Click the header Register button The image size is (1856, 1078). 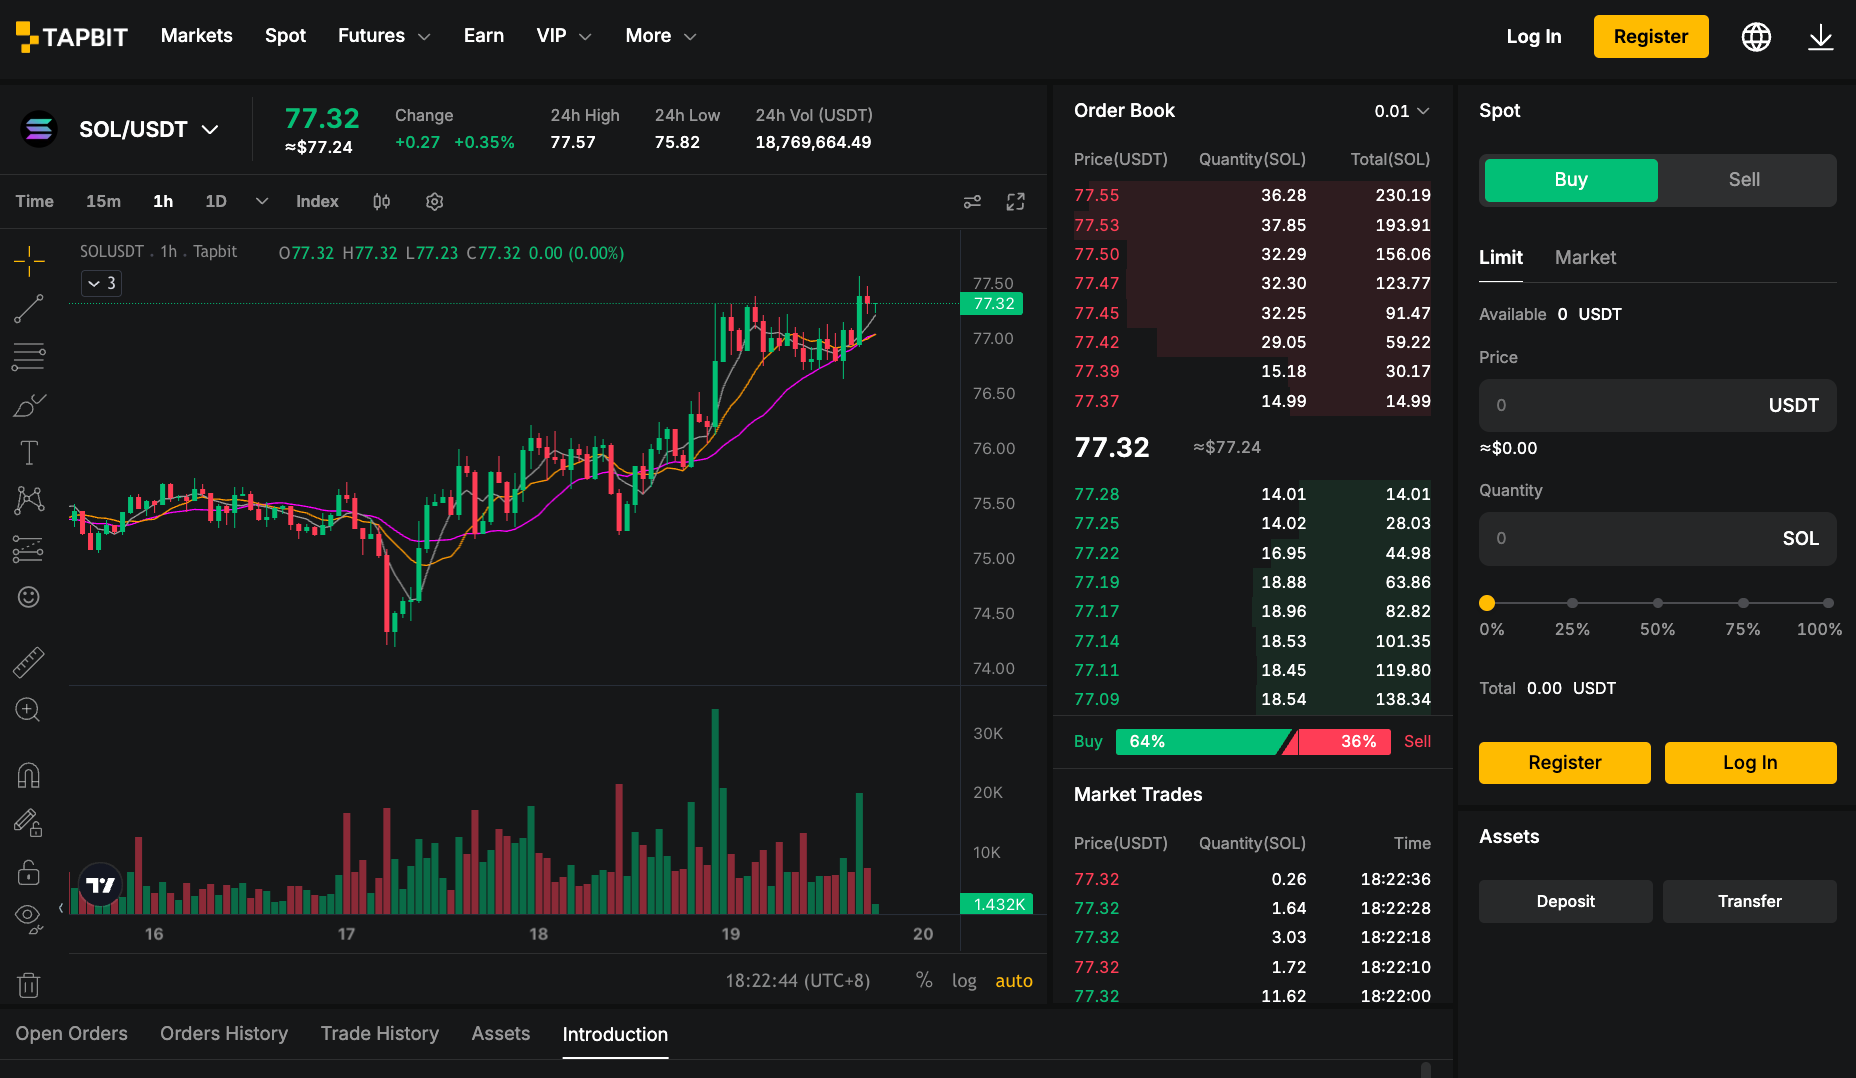pos(1651,37)
